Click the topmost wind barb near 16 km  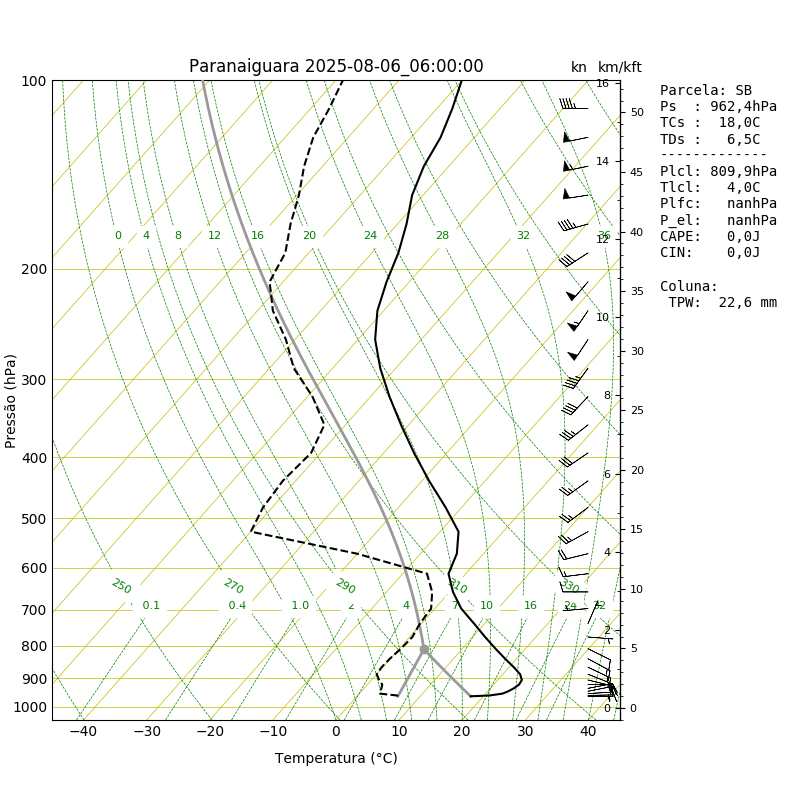click(573, 104)
